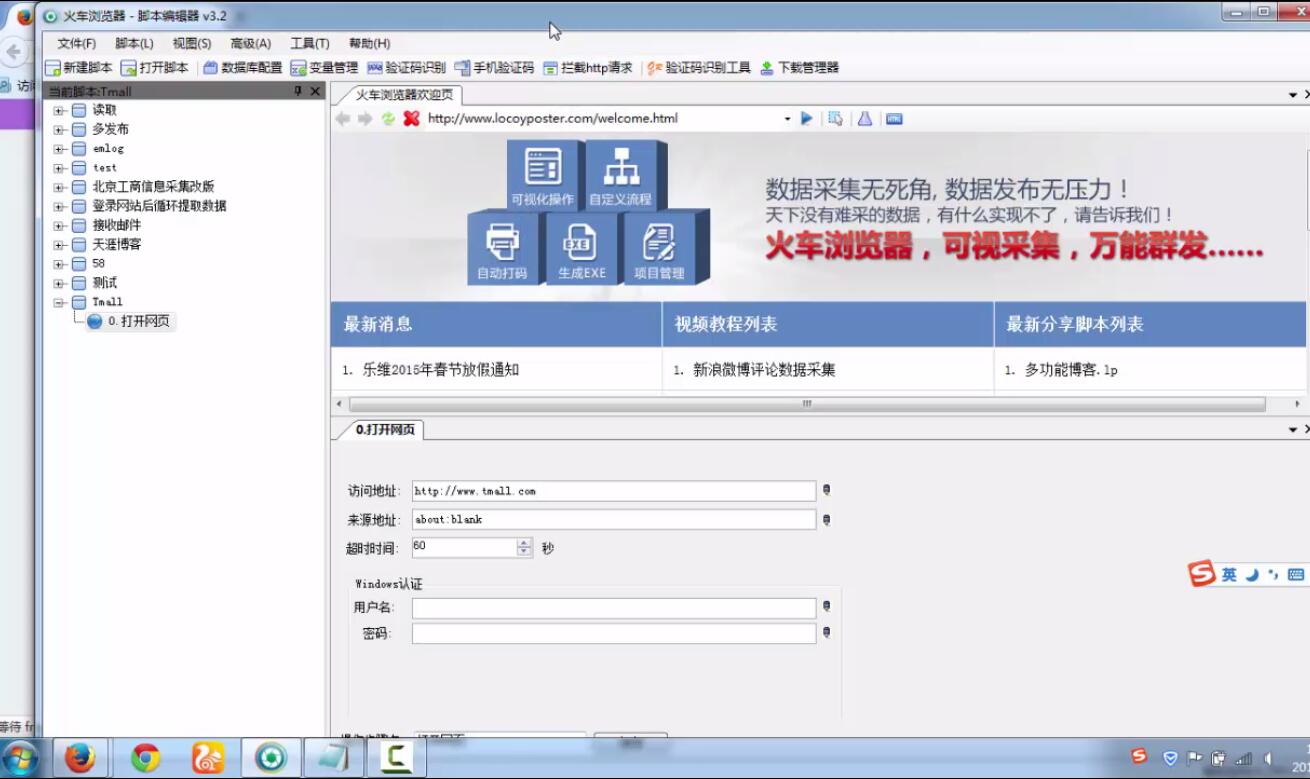Expand the test script node
Viewport: 1310px width, 779px height.
[59, 168]
